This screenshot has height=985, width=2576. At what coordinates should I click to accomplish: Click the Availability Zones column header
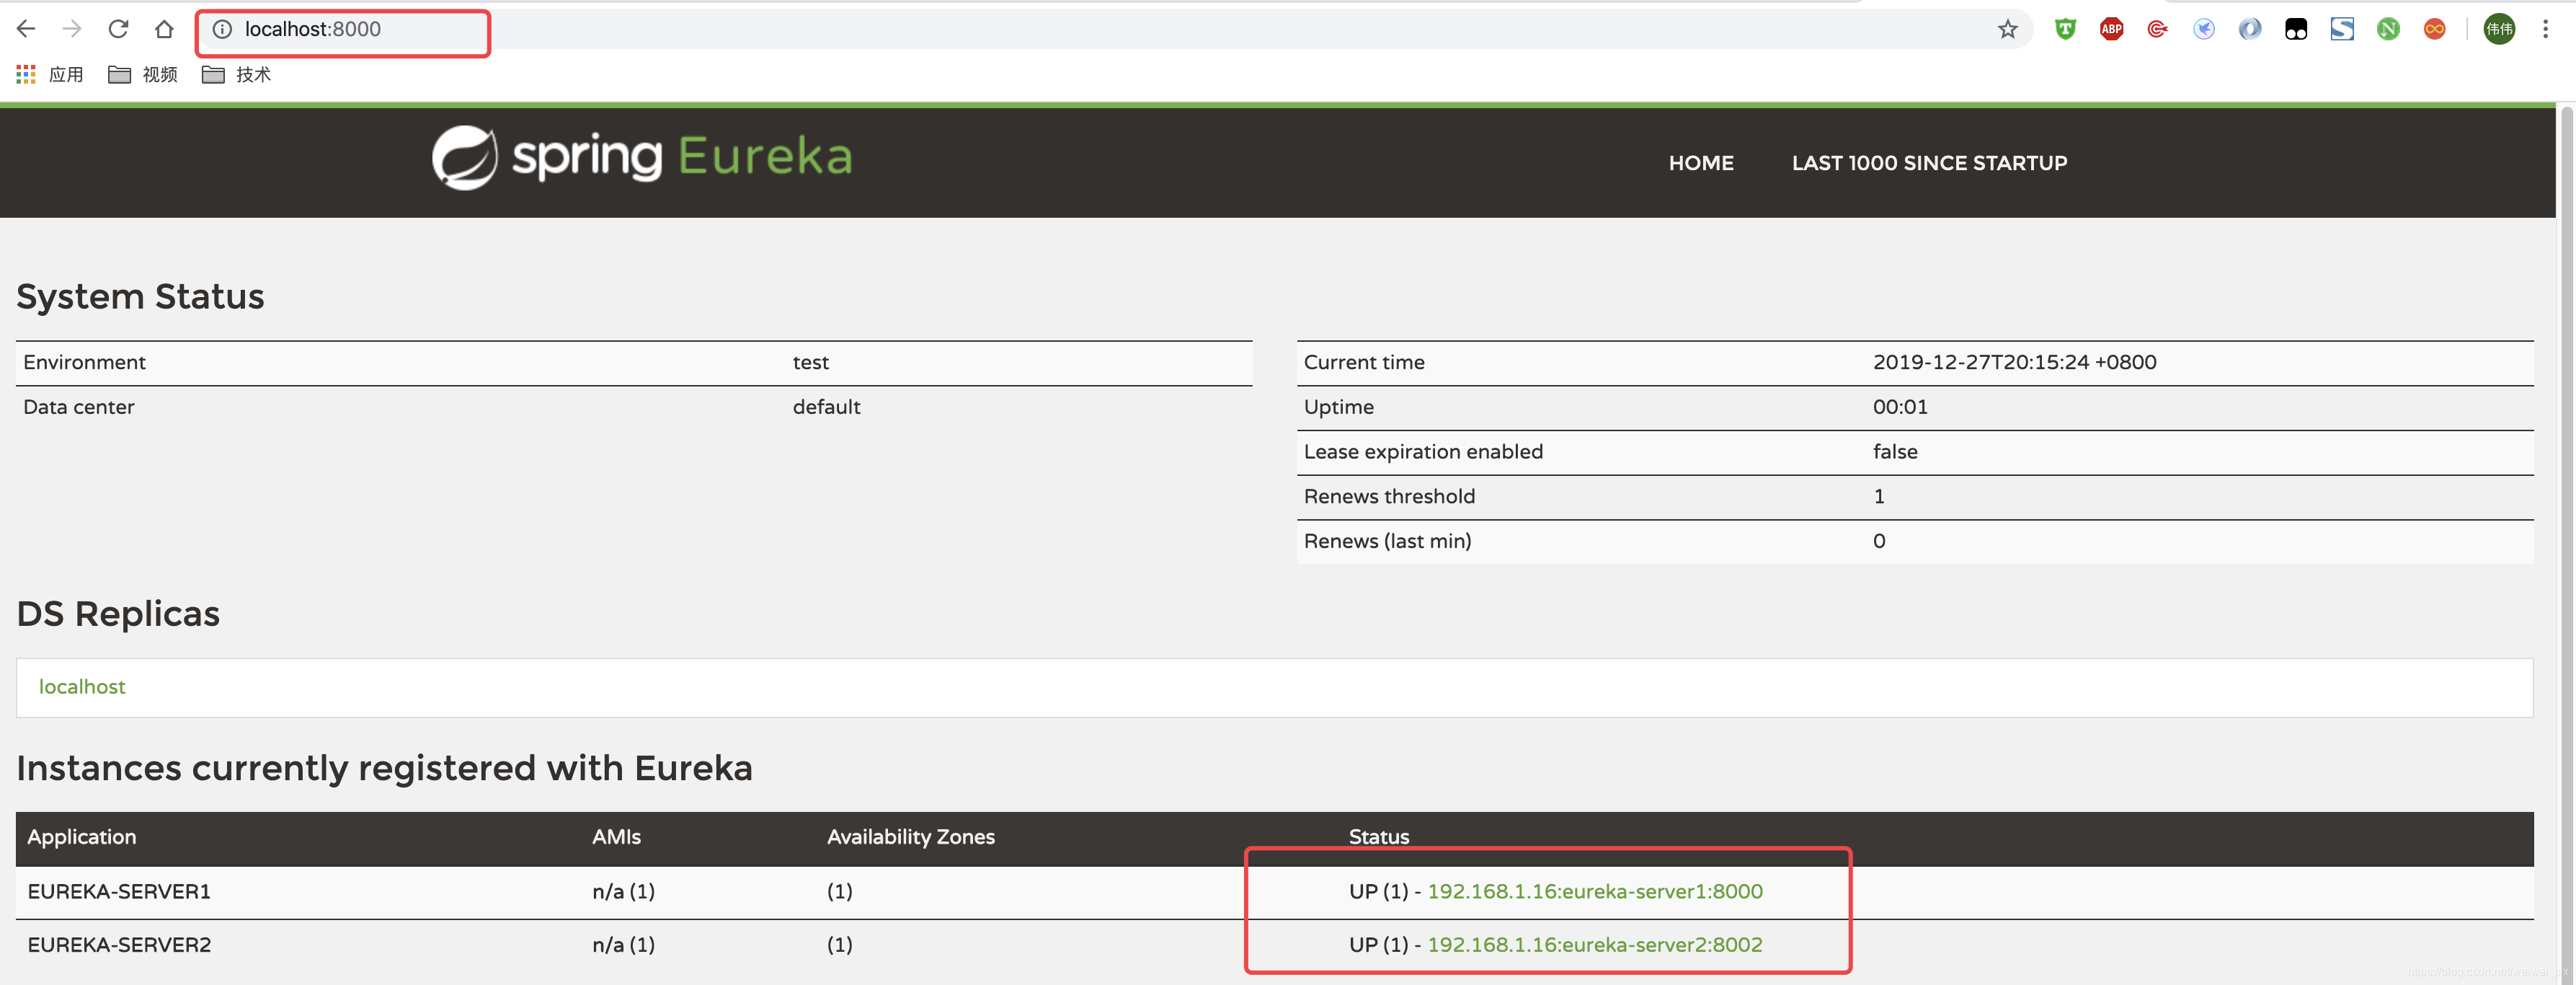point(910,837)
